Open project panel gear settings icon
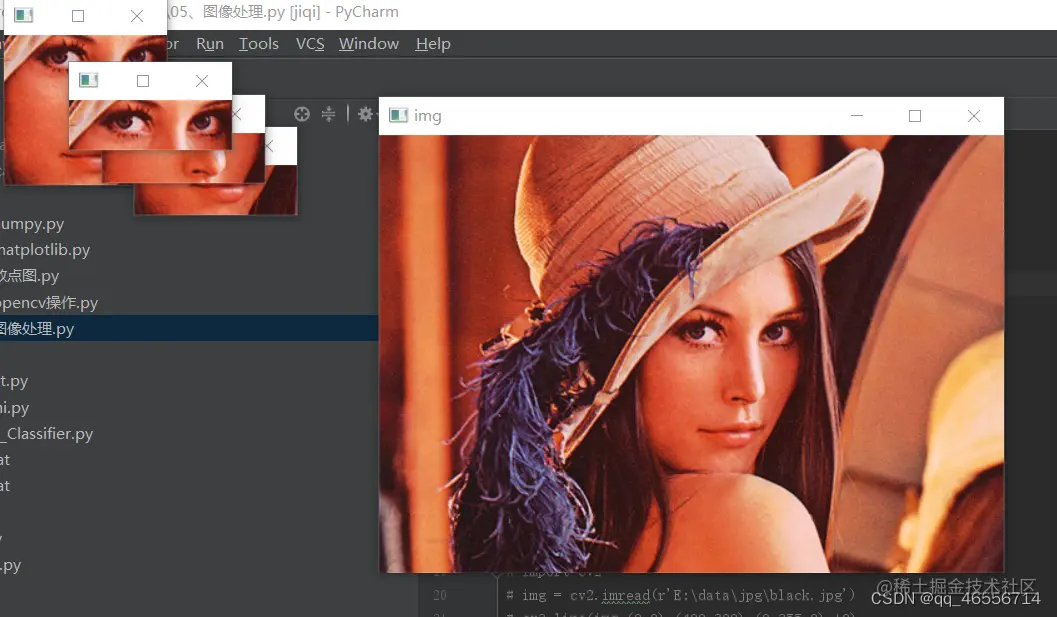 pyautogui.click(x=365, y=114)
